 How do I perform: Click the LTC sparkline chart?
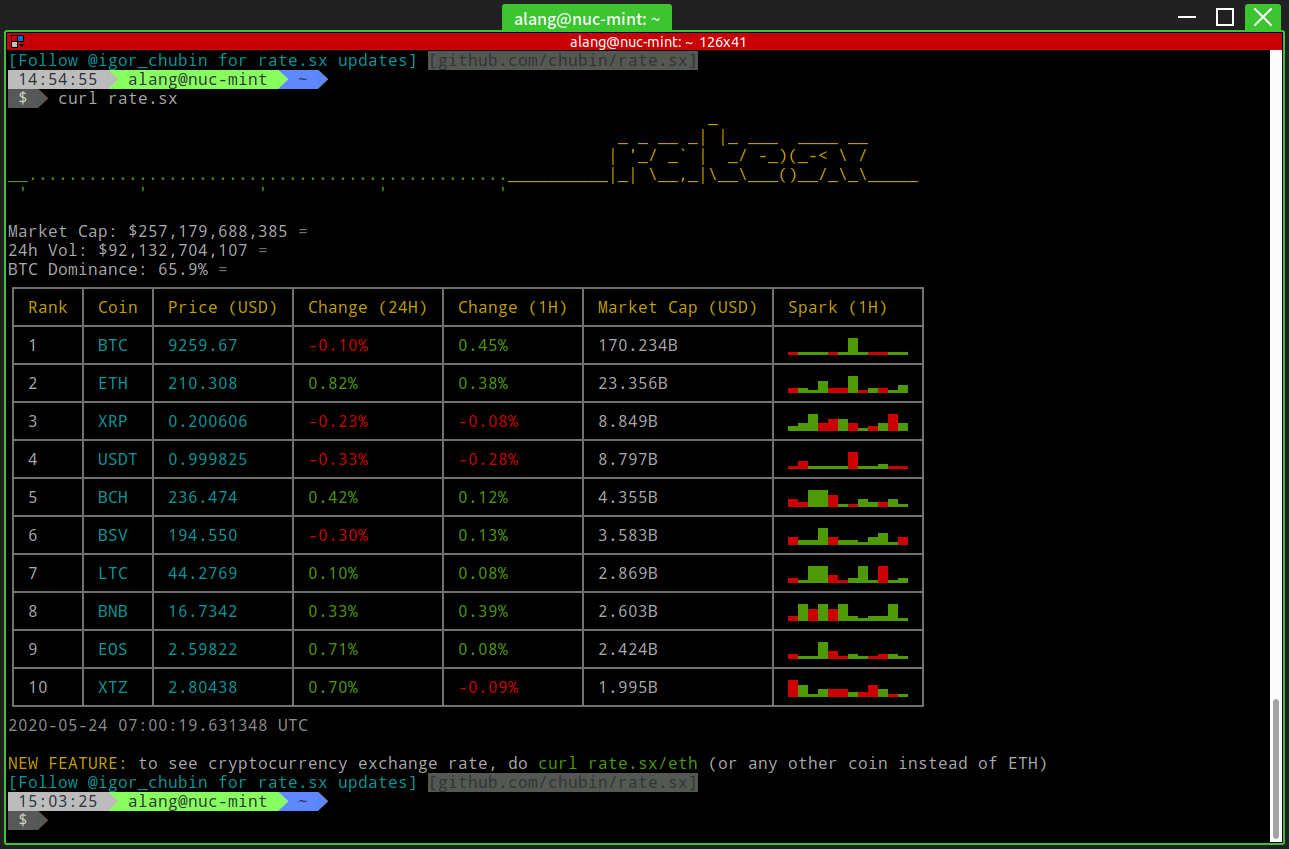(x=848, y=574)
